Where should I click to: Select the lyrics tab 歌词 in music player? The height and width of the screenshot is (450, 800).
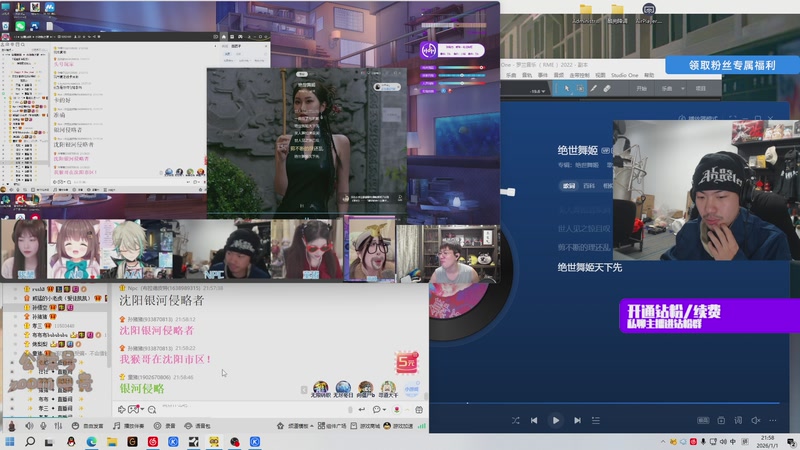[569, 186]
